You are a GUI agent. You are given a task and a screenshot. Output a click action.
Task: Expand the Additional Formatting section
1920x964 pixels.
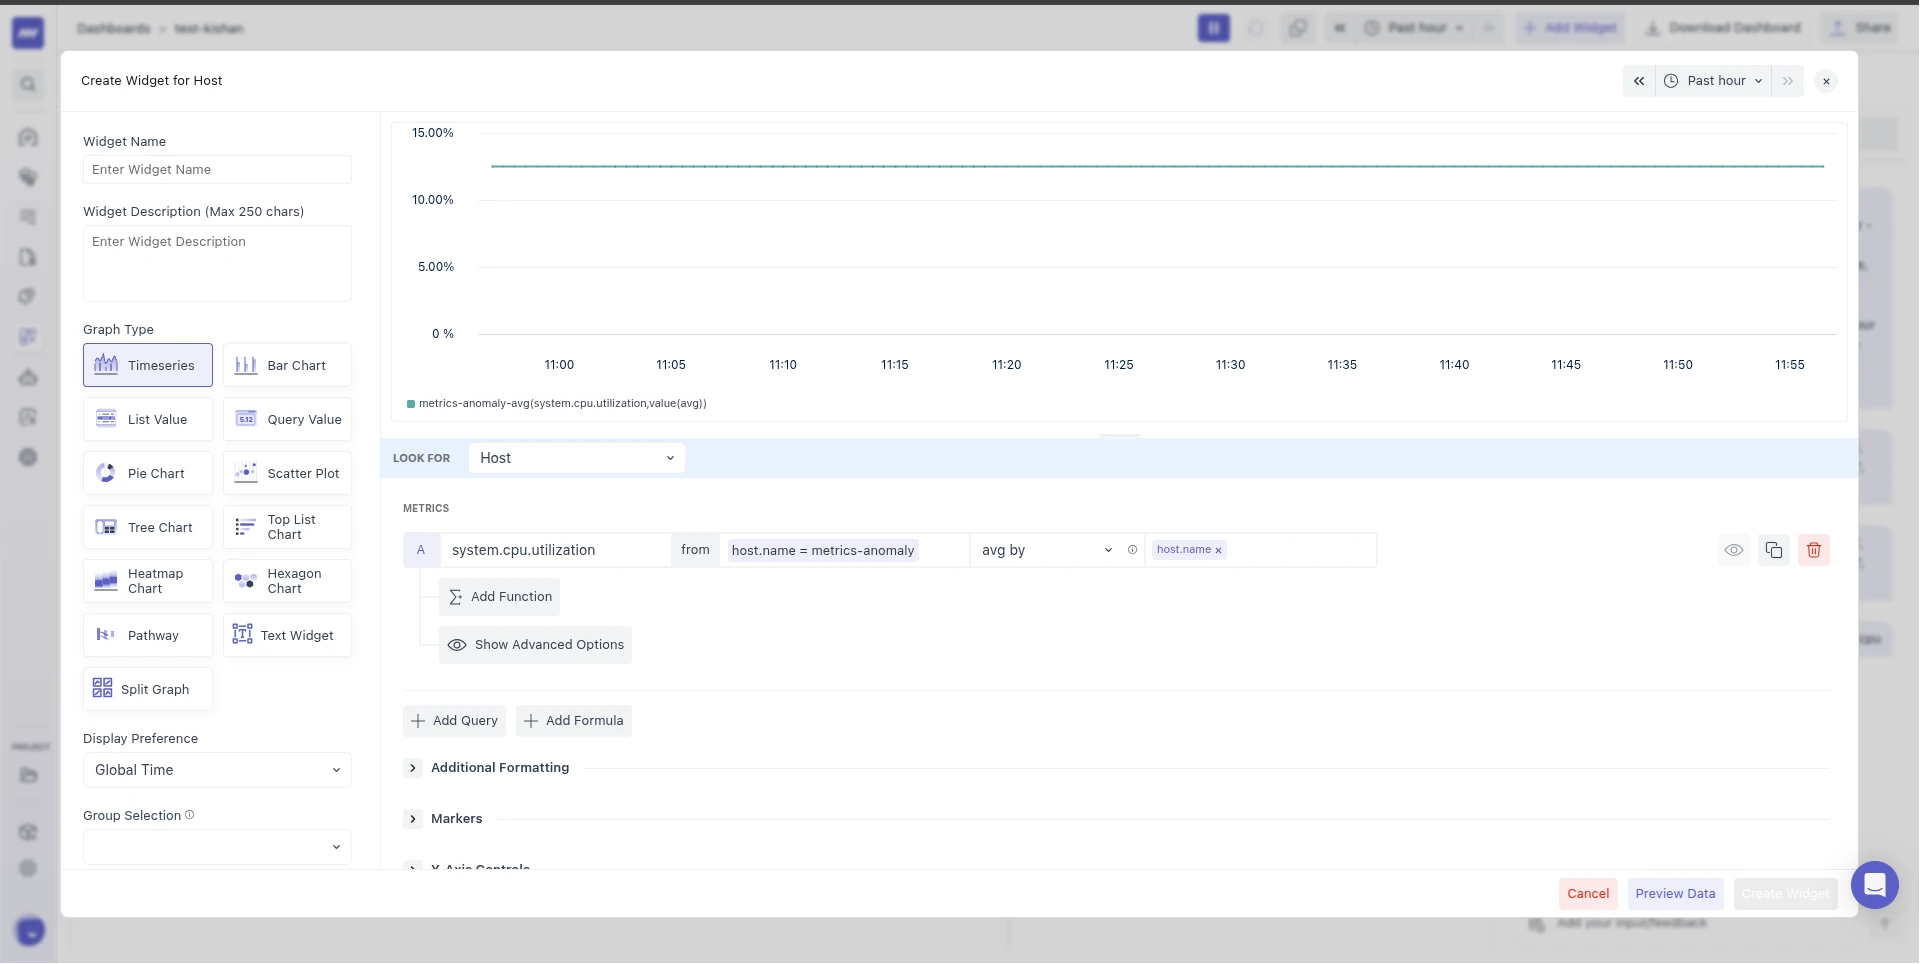[413, 768]
